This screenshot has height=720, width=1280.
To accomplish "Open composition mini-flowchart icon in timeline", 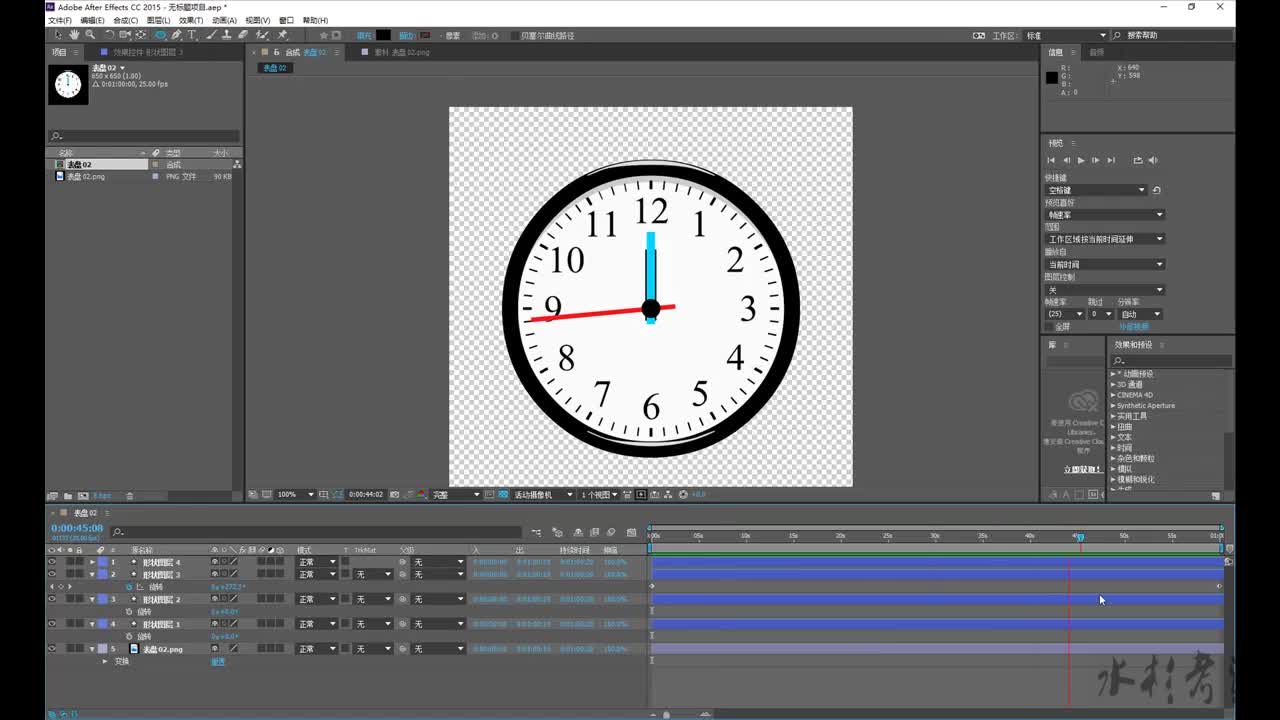I will (537, 532).
